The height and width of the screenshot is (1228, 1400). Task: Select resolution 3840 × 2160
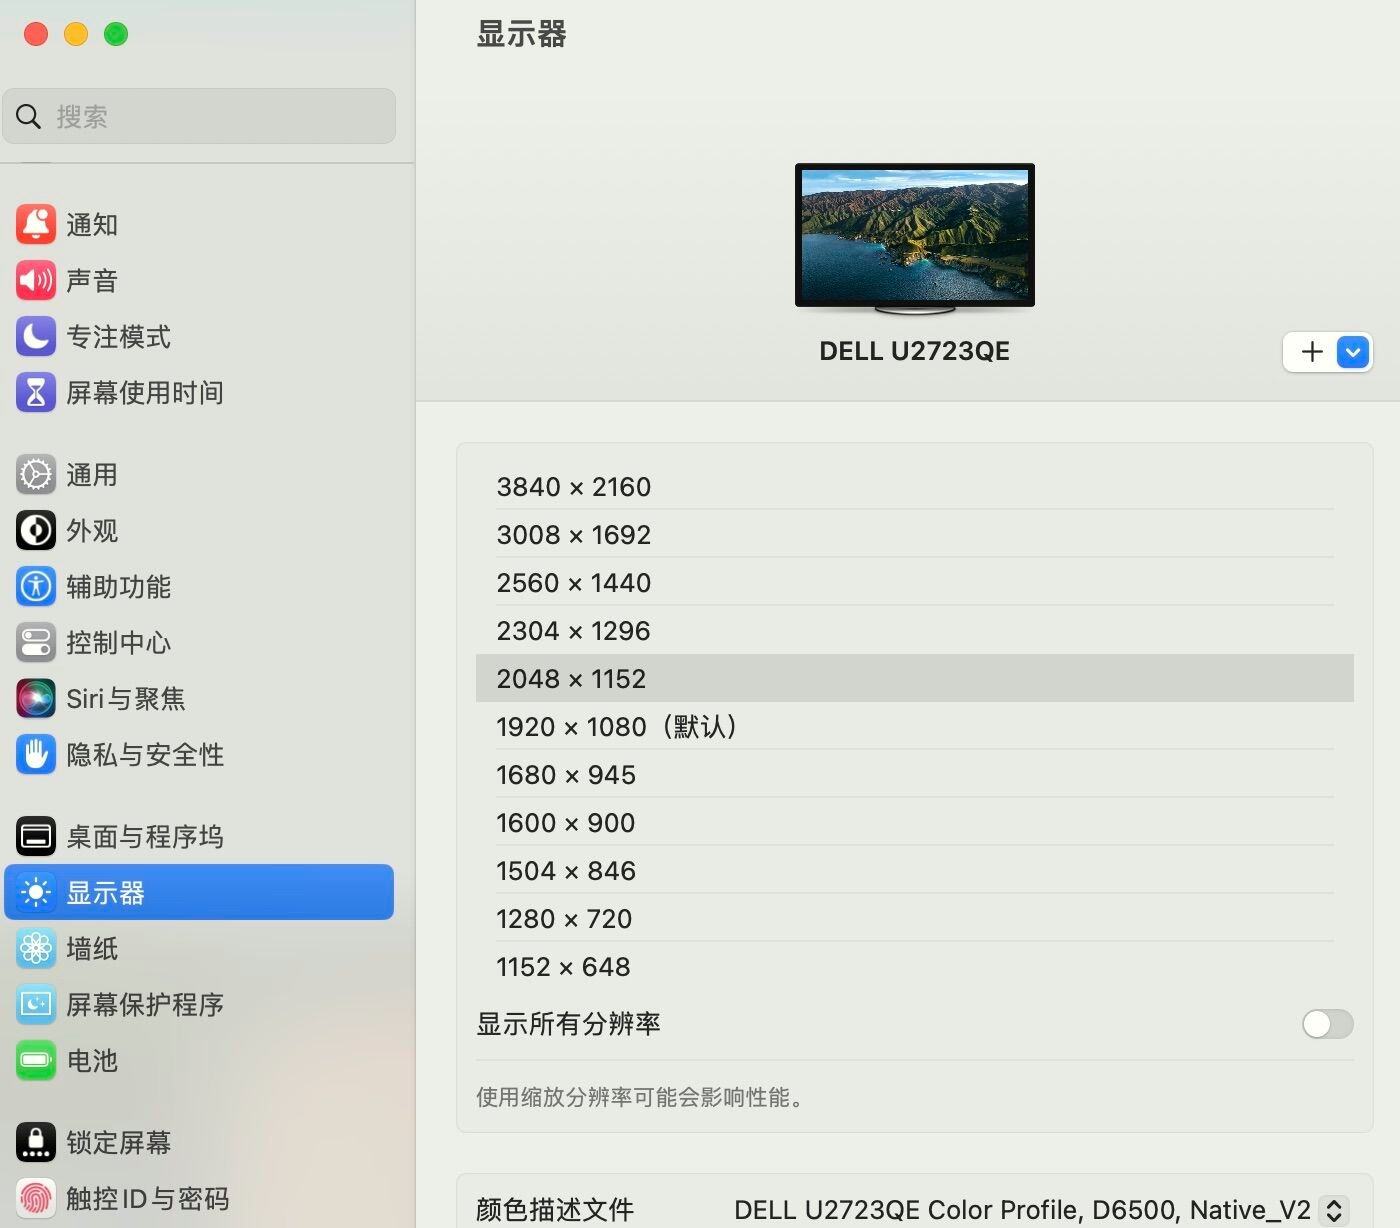915,486
